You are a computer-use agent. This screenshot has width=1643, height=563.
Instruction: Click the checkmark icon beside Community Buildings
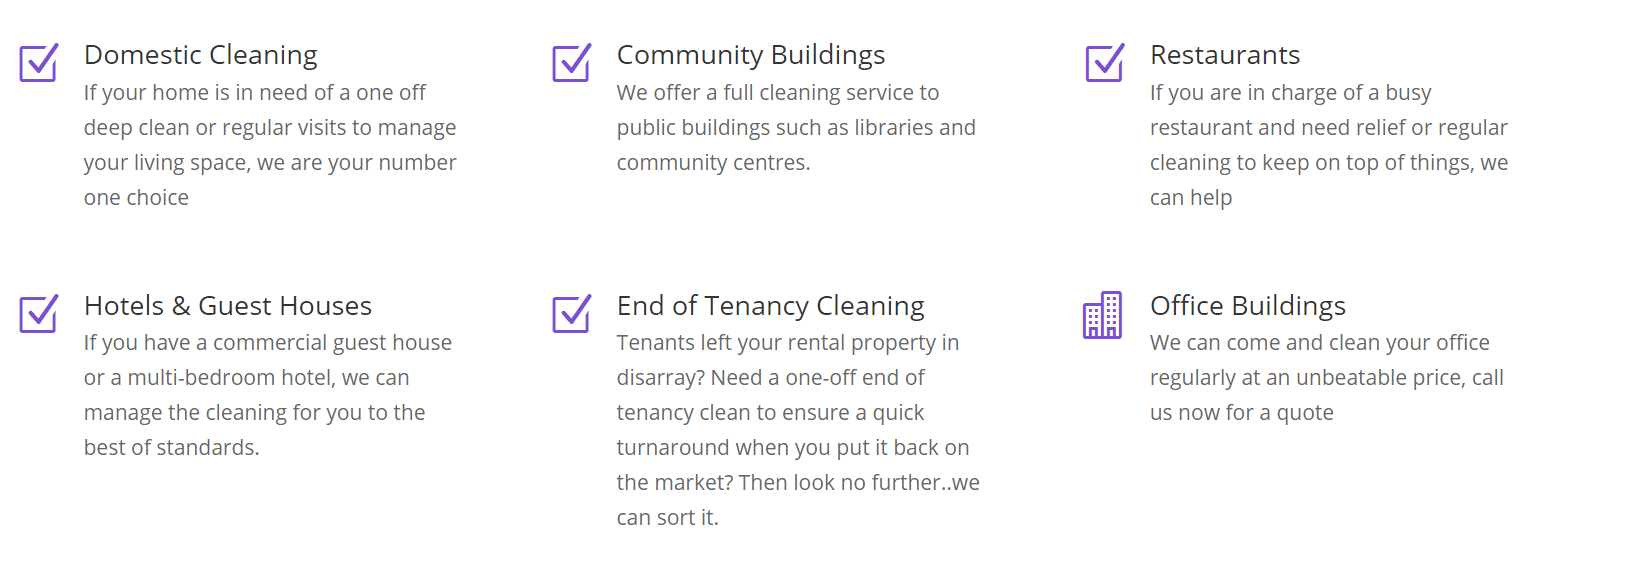click(x=572, y=62)
